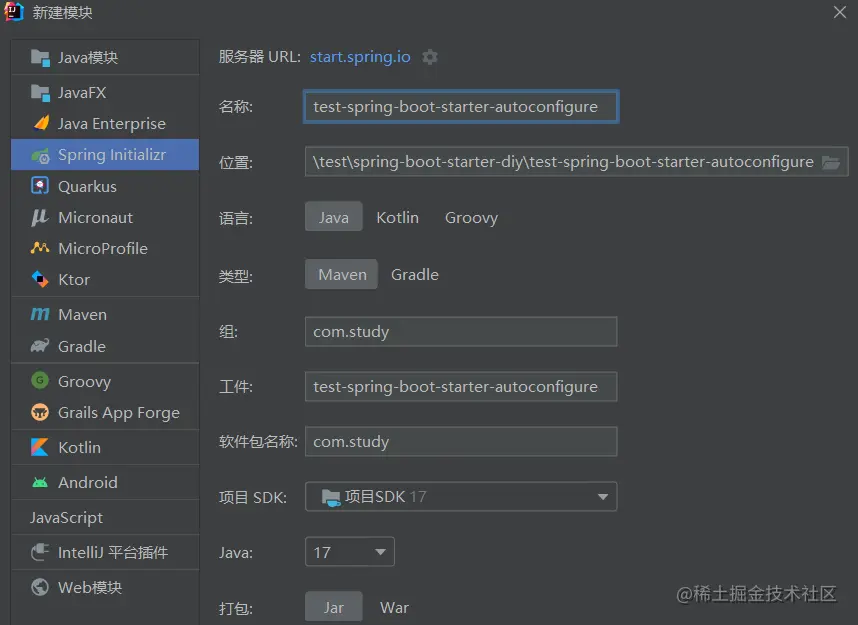858x625 pixels.
Task: Click the green Groovy G icon
Action: point(40,380)
